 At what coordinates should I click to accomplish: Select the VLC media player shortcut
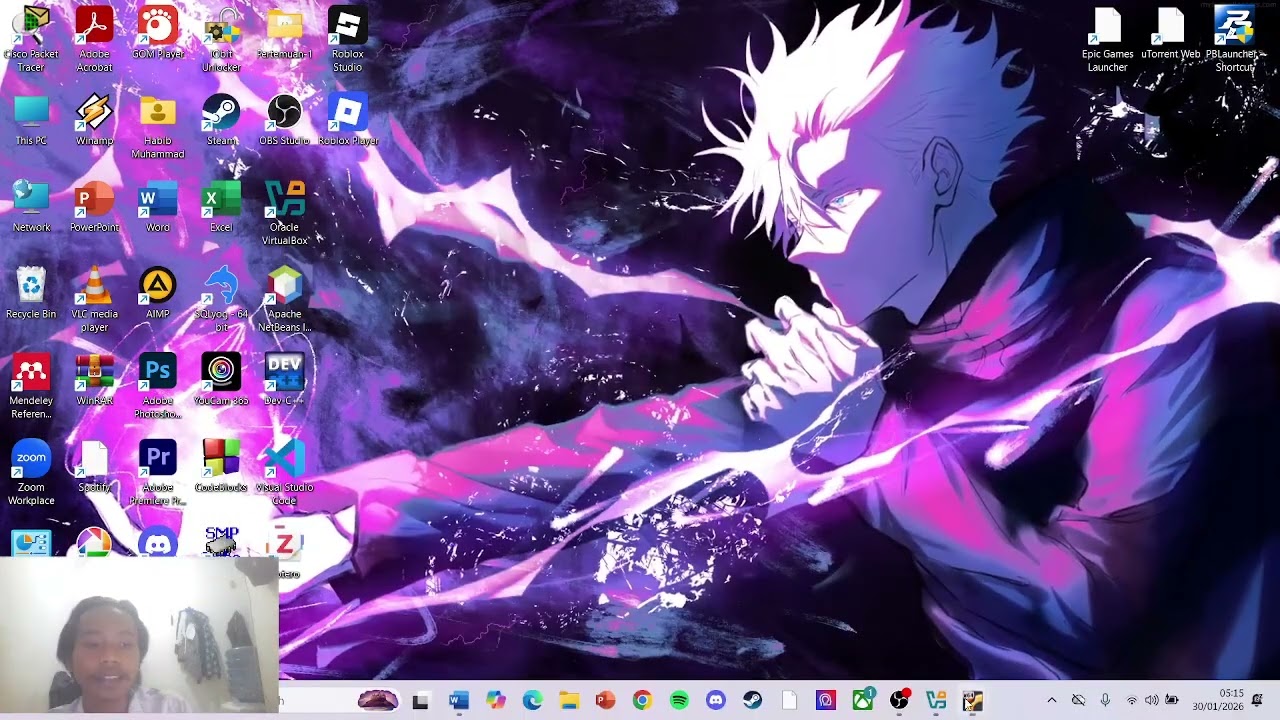pyautogui.click(x=94, y=301)
